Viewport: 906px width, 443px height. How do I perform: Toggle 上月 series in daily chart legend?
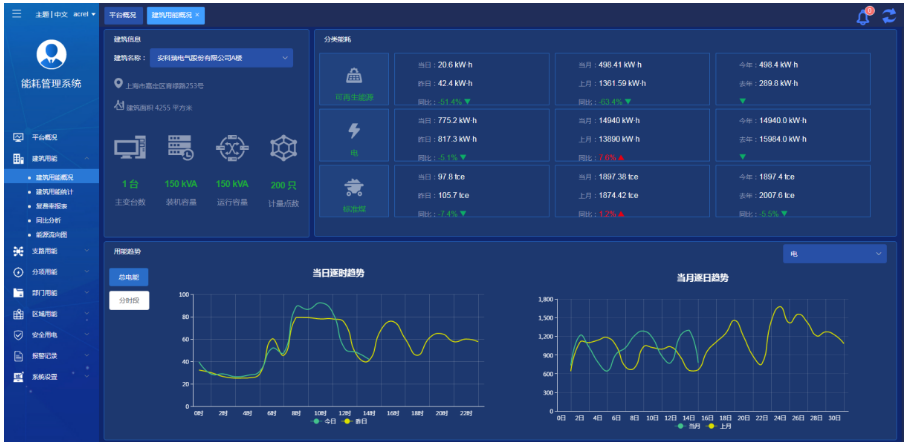[717, 426]
